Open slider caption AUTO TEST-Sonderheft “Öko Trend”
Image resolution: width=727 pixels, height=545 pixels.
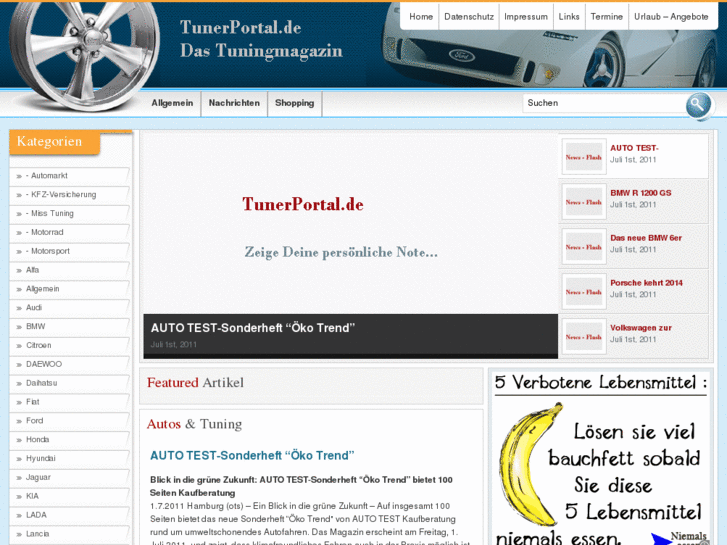pyautogui.click(x=253, y=328)
